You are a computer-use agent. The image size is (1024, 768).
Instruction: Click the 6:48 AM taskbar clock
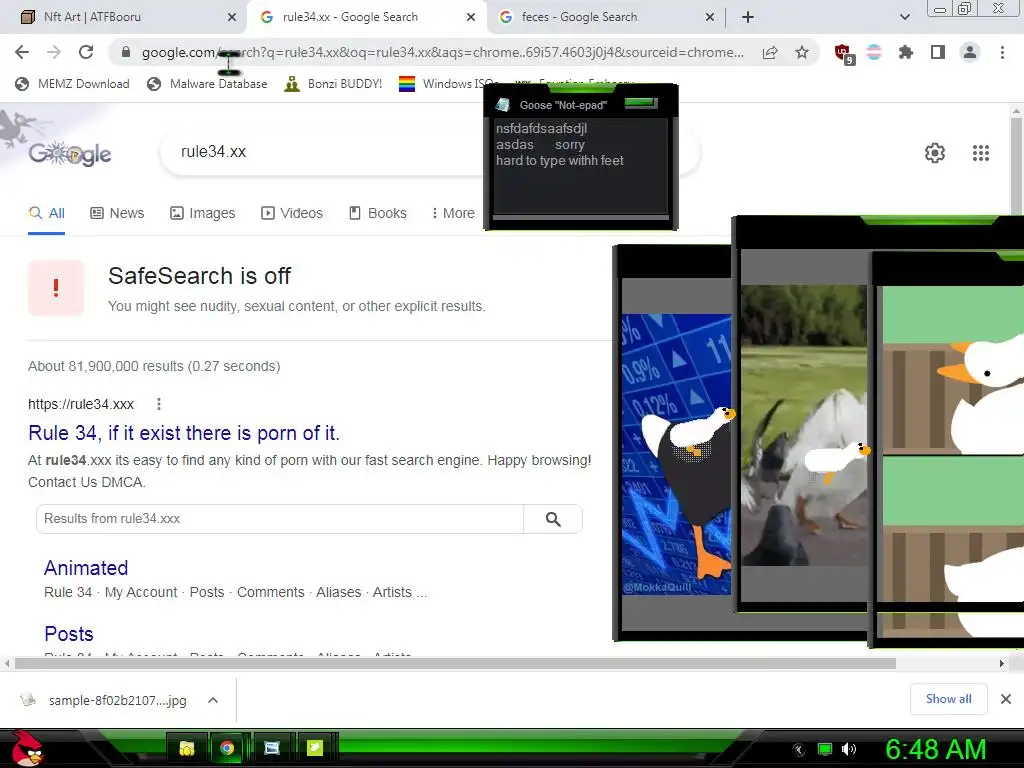[x=936, y=749]
